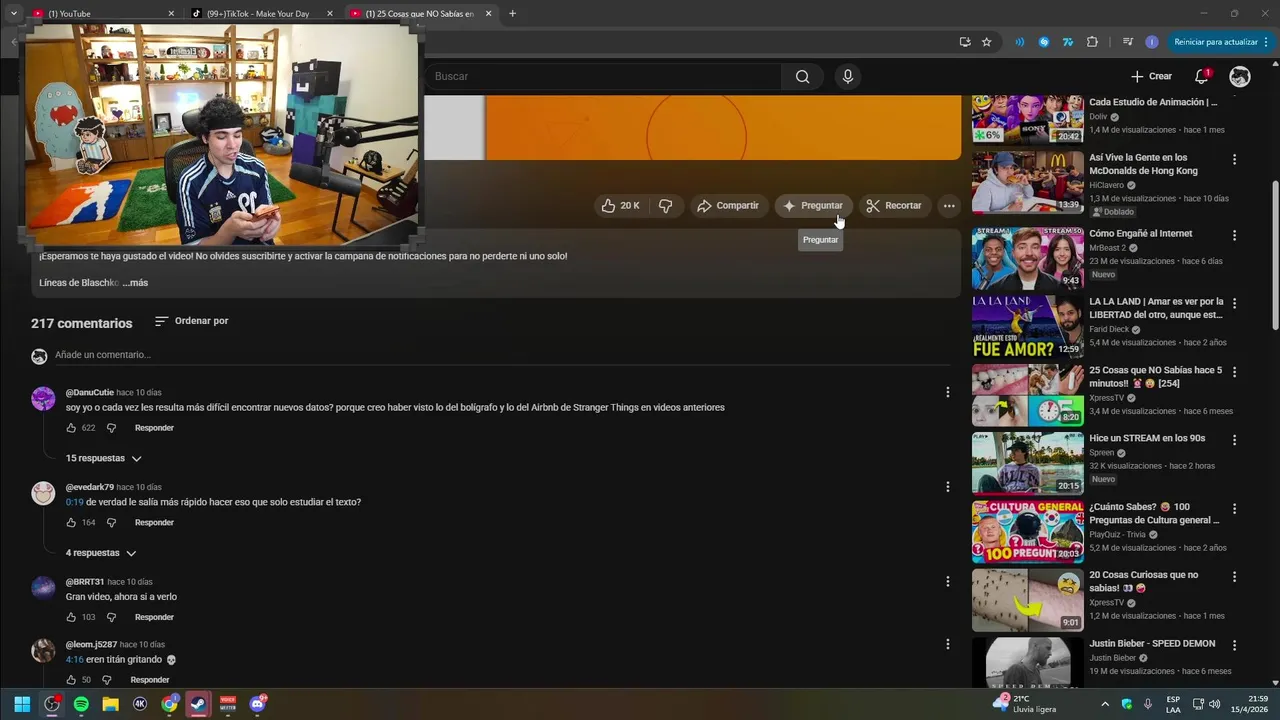This screenshot has width=1280, height=720.
Task: Open the Shazam extension
Action: (x=1044, y=42)
